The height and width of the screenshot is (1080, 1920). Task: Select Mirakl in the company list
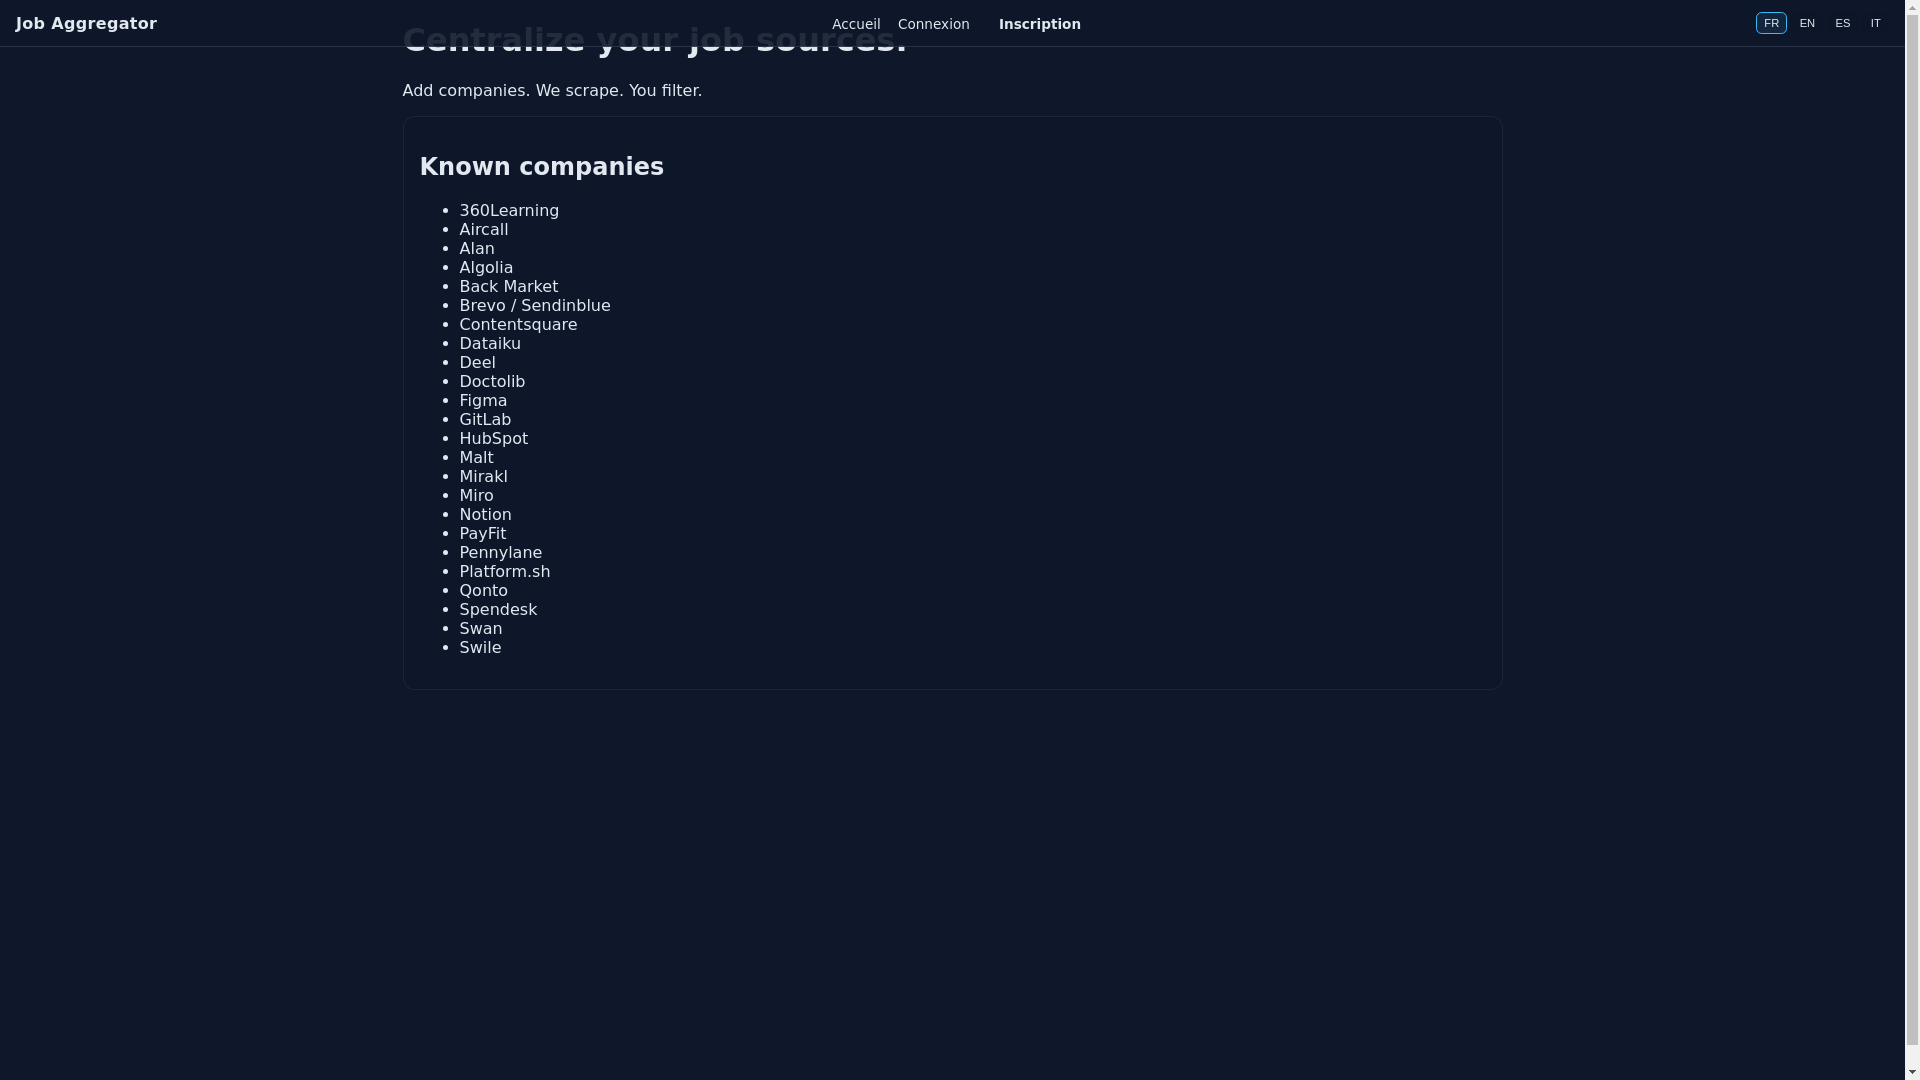click(x=484, y=477)
